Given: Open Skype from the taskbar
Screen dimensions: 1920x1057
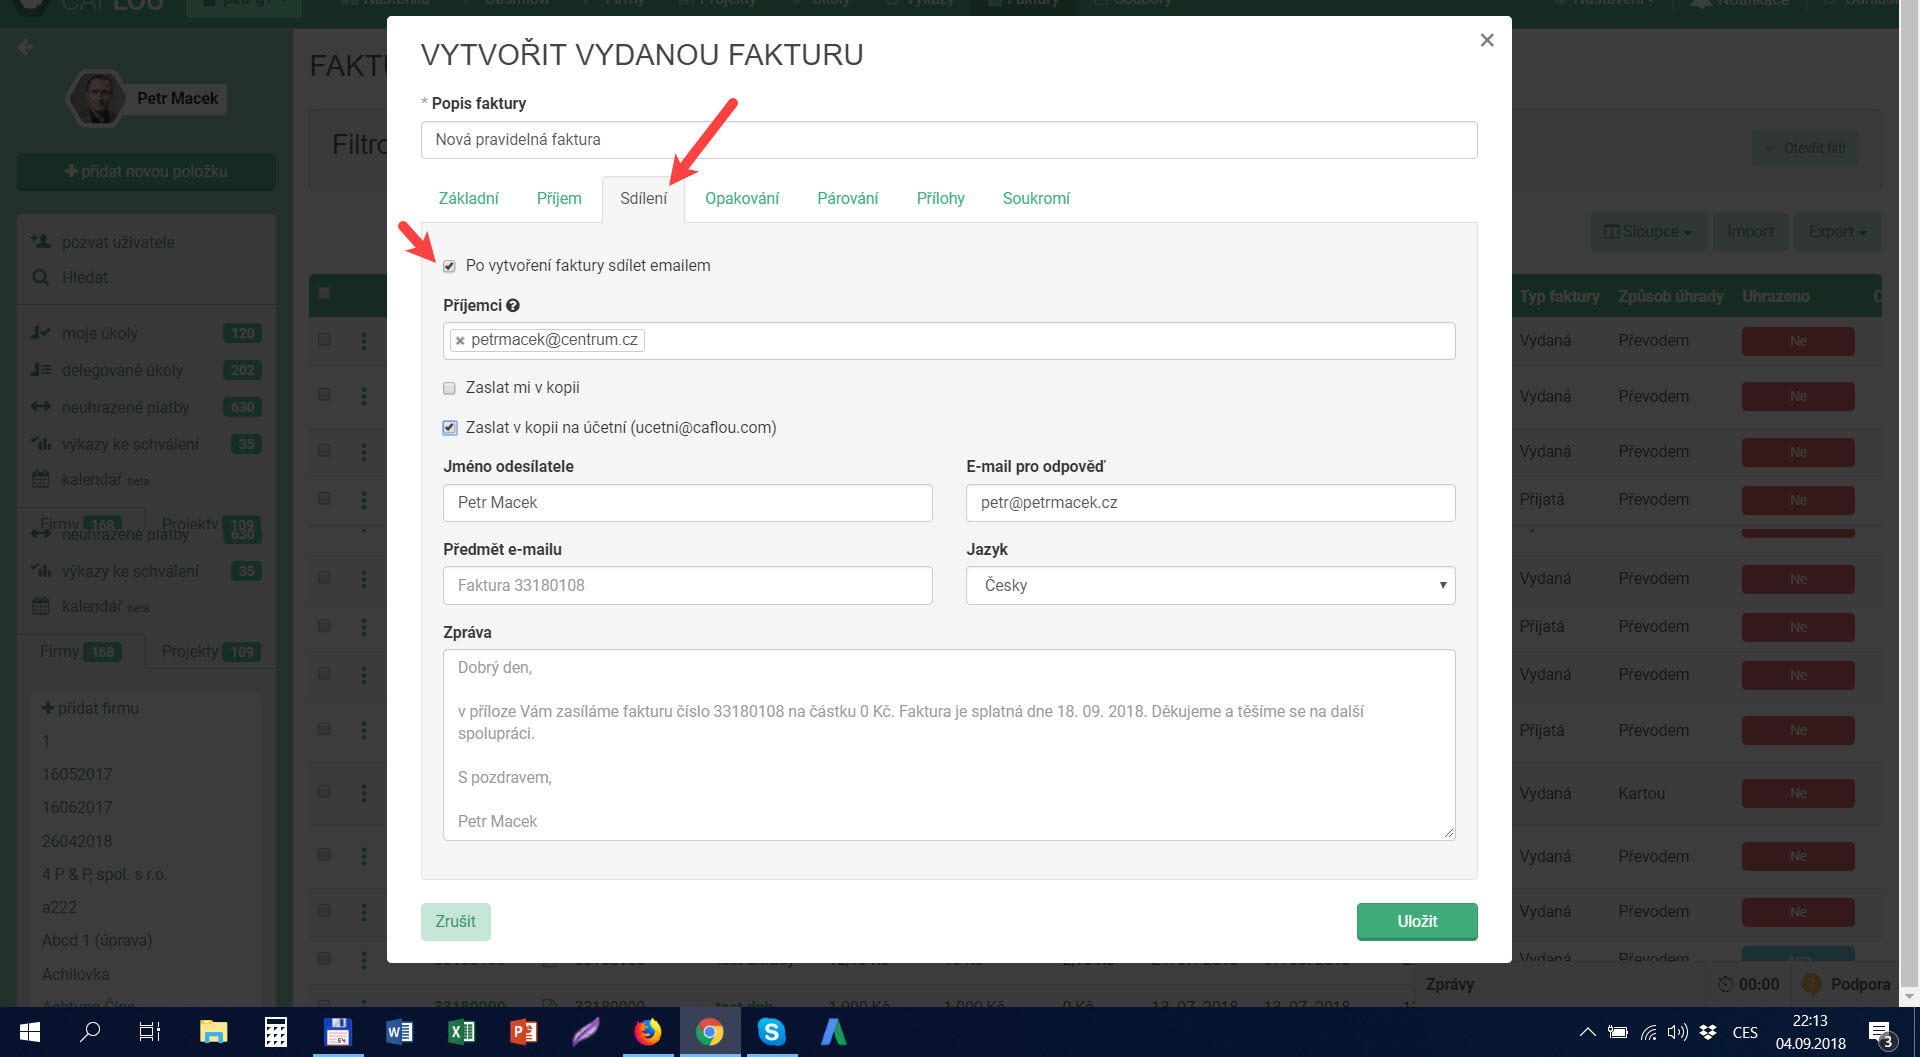Looking at the screenshot, I should click(x=771, y=1032).
